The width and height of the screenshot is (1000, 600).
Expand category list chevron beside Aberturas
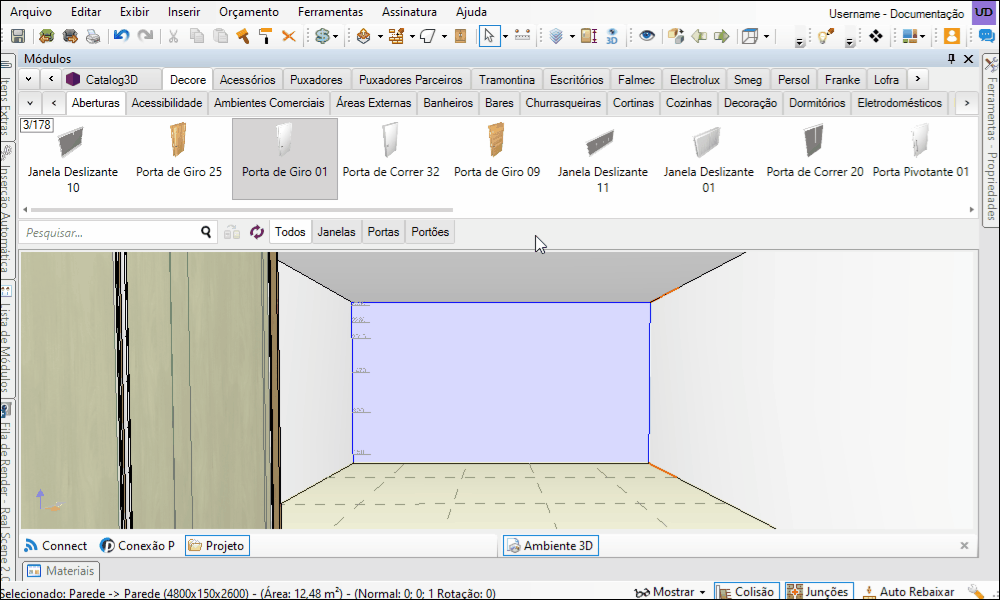tap(30, 103)
